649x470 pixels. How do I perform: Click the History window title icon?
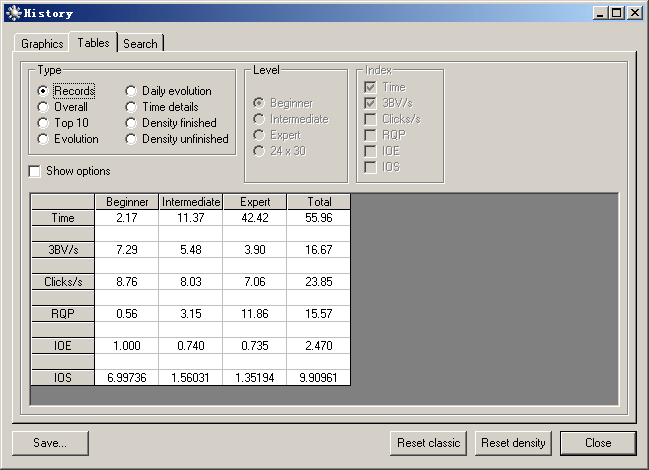coord(14,13)
